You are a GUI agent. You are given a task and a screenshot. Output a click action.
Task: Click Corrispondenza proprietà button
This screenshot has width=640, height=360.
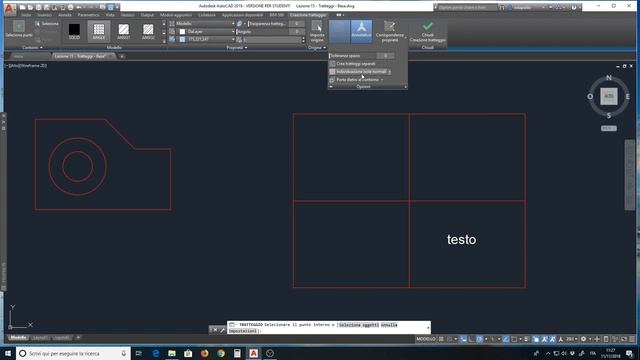coord(389,31)
